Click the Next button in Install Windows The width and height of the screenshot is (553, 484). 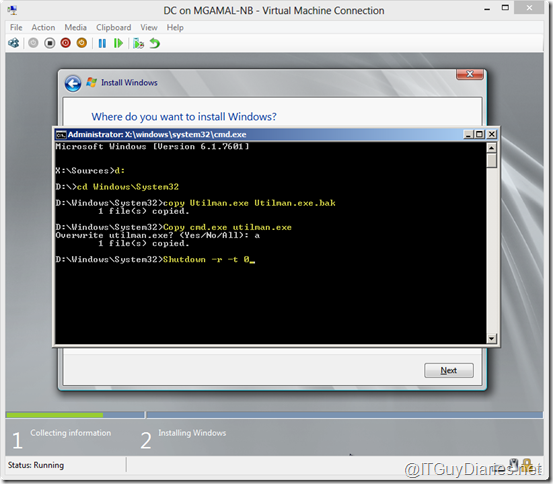449,370
